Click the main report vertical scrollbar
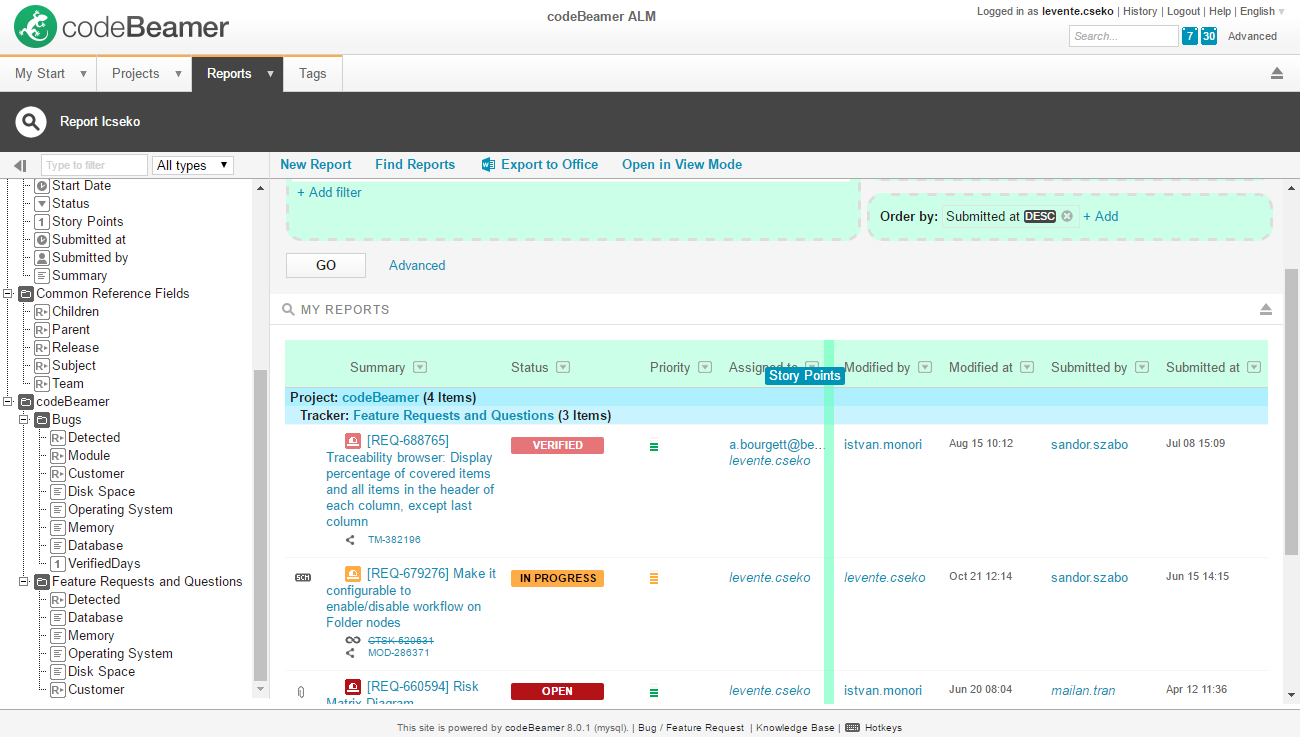 pos(1291,410)
